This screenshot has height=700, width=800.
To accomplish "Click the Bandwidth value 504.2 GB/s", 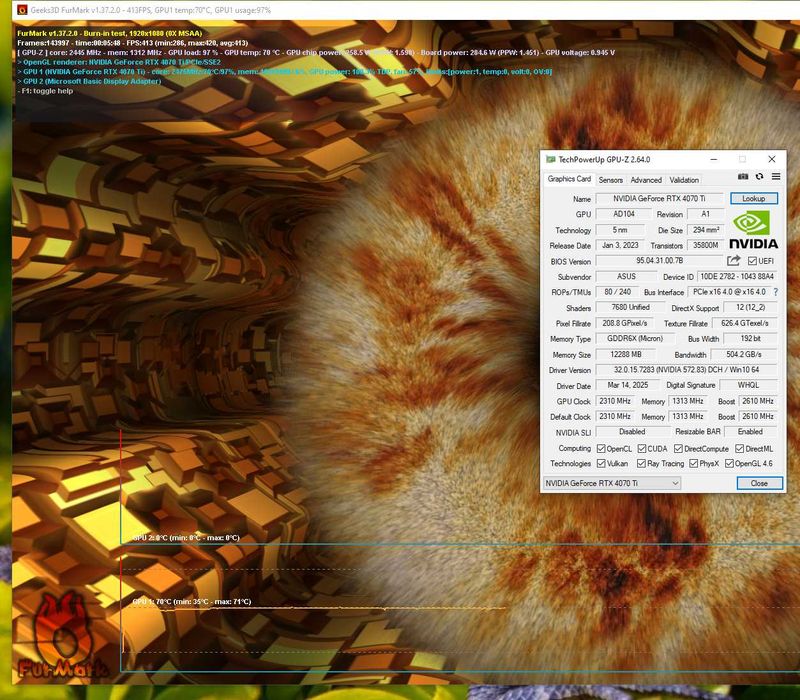I will point(744,355).
